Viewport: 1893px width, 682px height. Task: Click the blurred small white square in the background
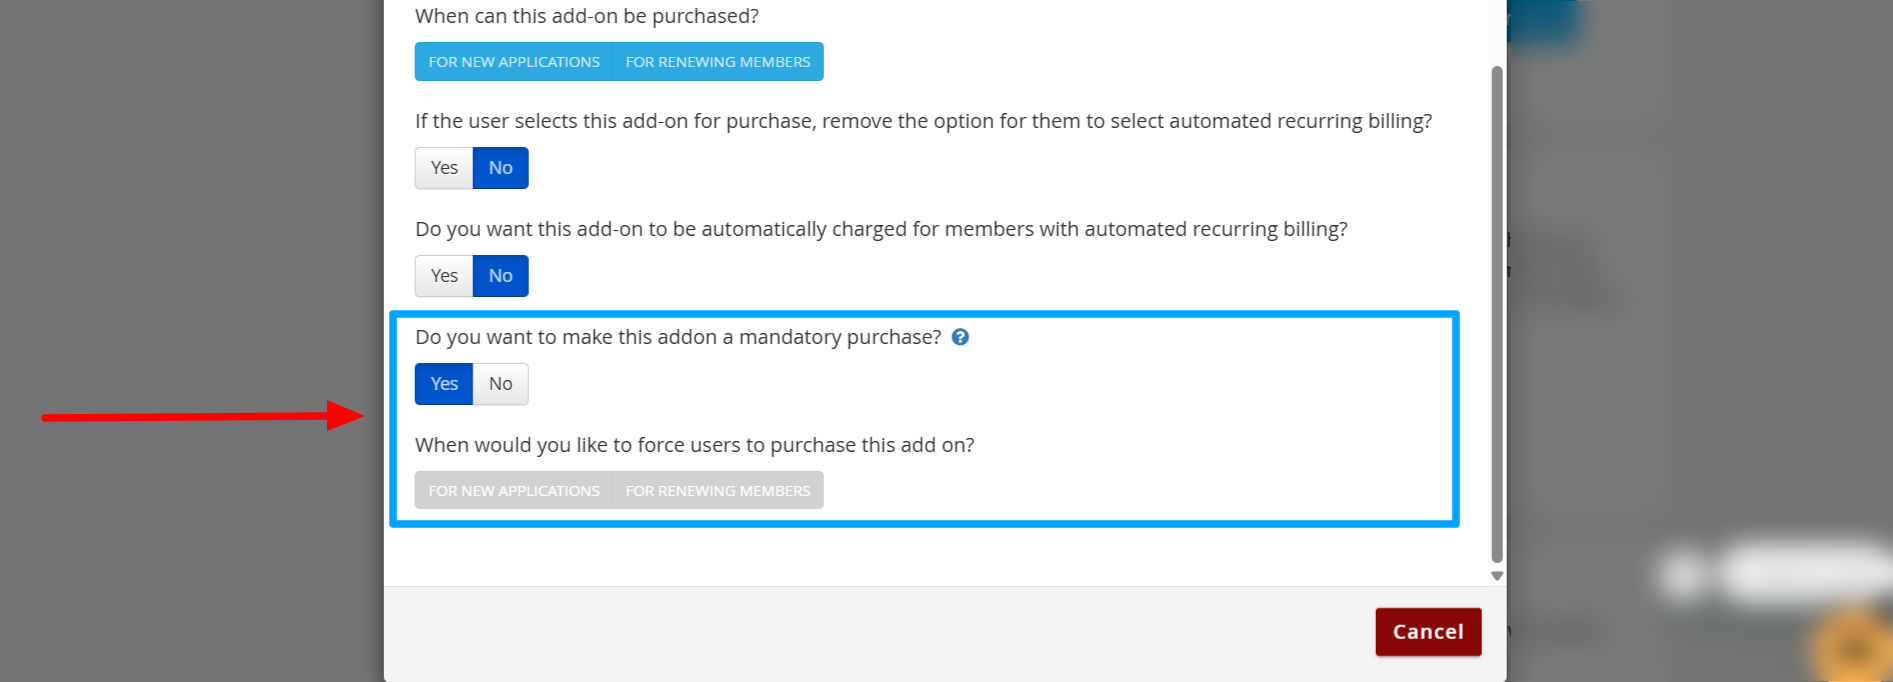[x=1682, y=575]
